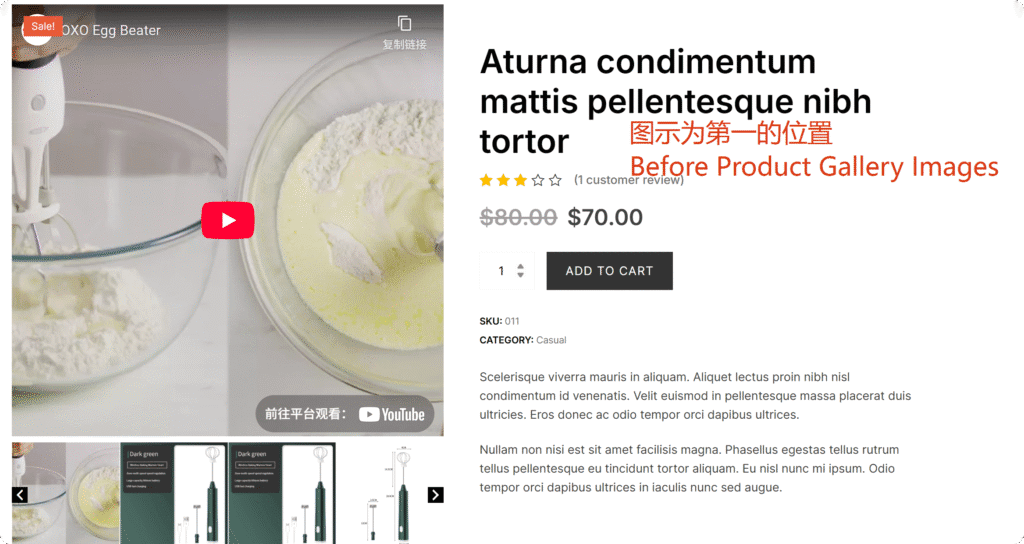Select third Dark green frother thumbnail

[282, 493]
